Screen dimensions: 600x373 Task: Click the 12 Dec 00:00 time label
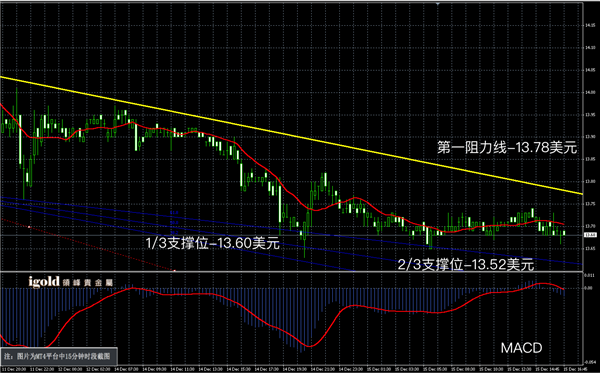pos(70,370)
